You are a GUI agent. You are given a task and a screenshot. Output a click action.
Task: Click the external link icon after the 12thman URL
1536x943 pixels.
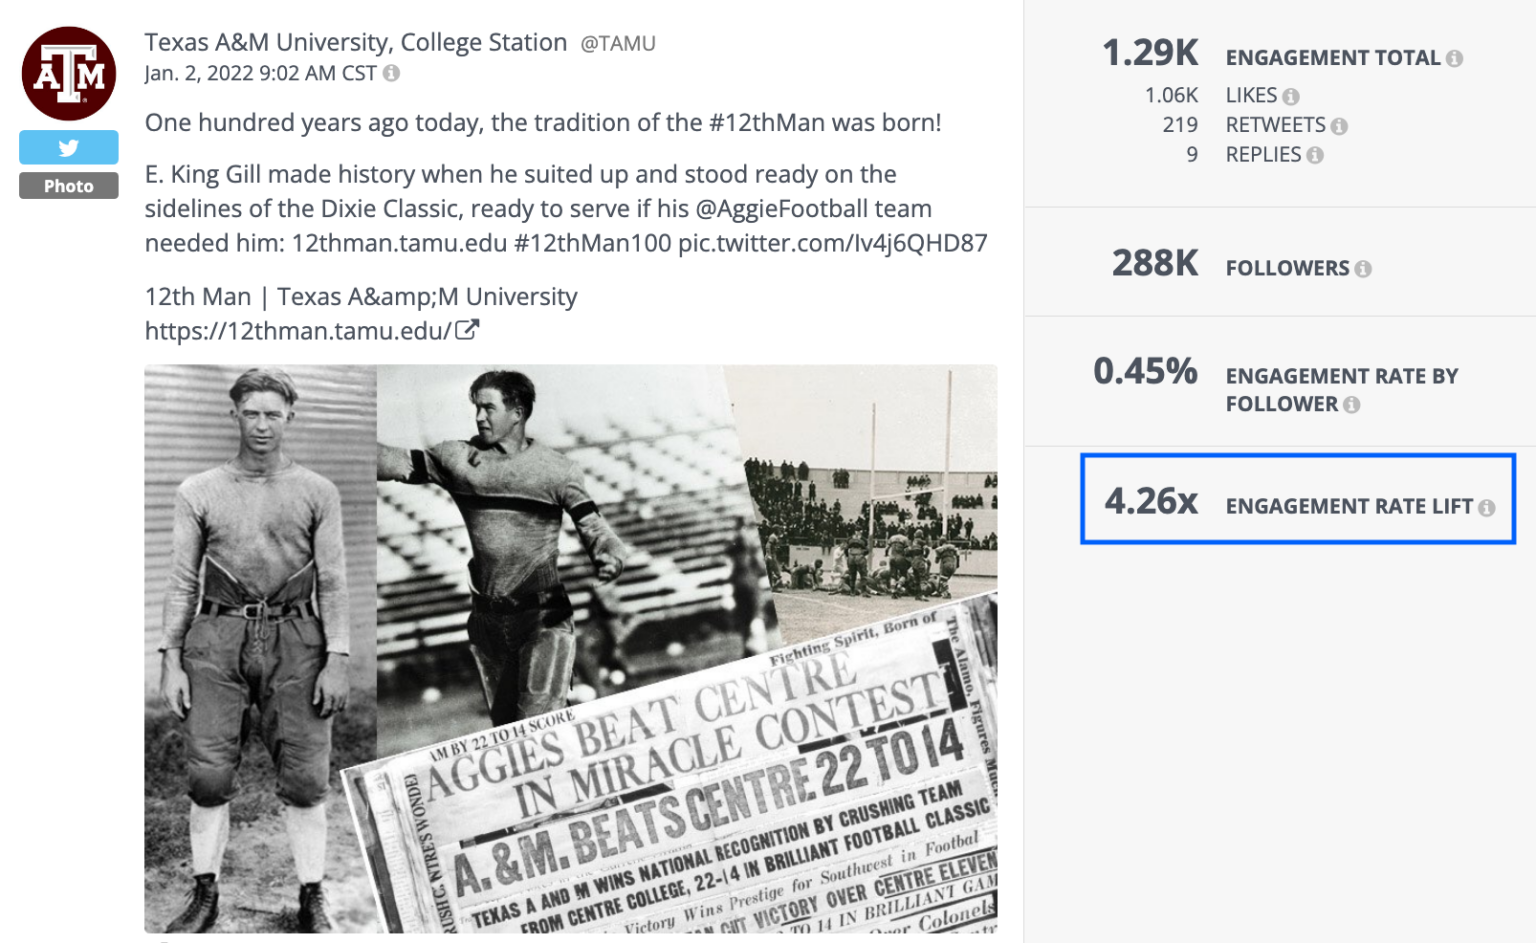468,328
